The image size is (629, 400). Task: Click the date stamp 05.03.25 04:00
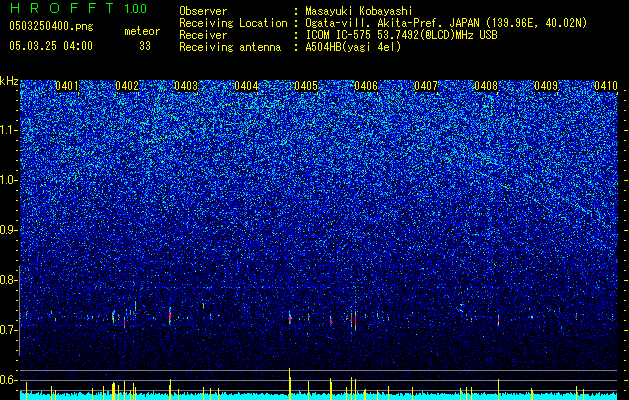click(x=51, y=46)
